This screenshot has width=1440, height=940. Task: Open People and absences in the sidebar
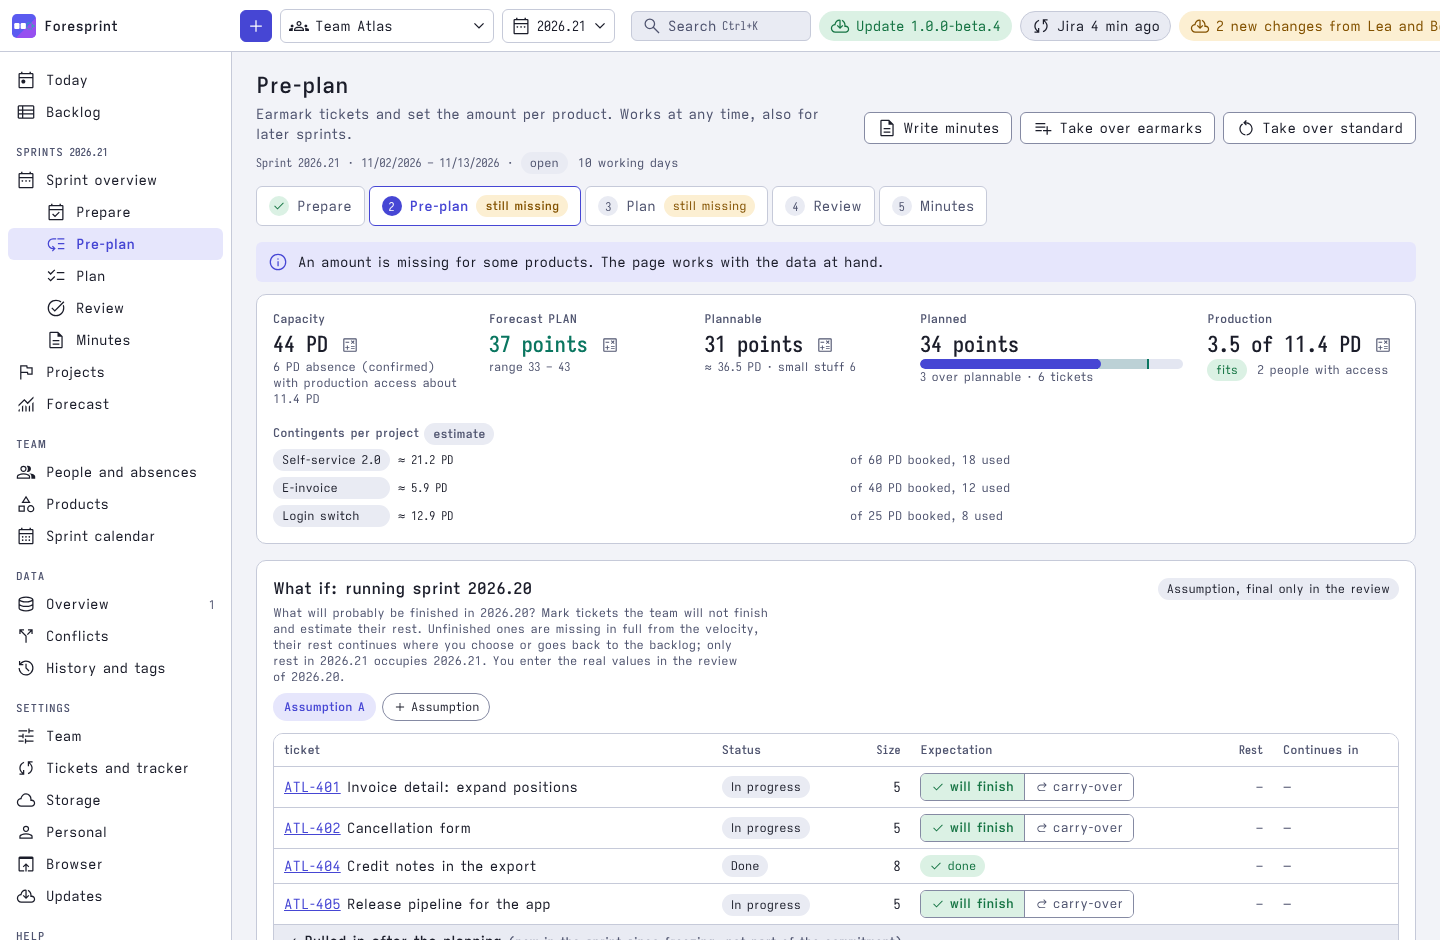pos(115,472)
